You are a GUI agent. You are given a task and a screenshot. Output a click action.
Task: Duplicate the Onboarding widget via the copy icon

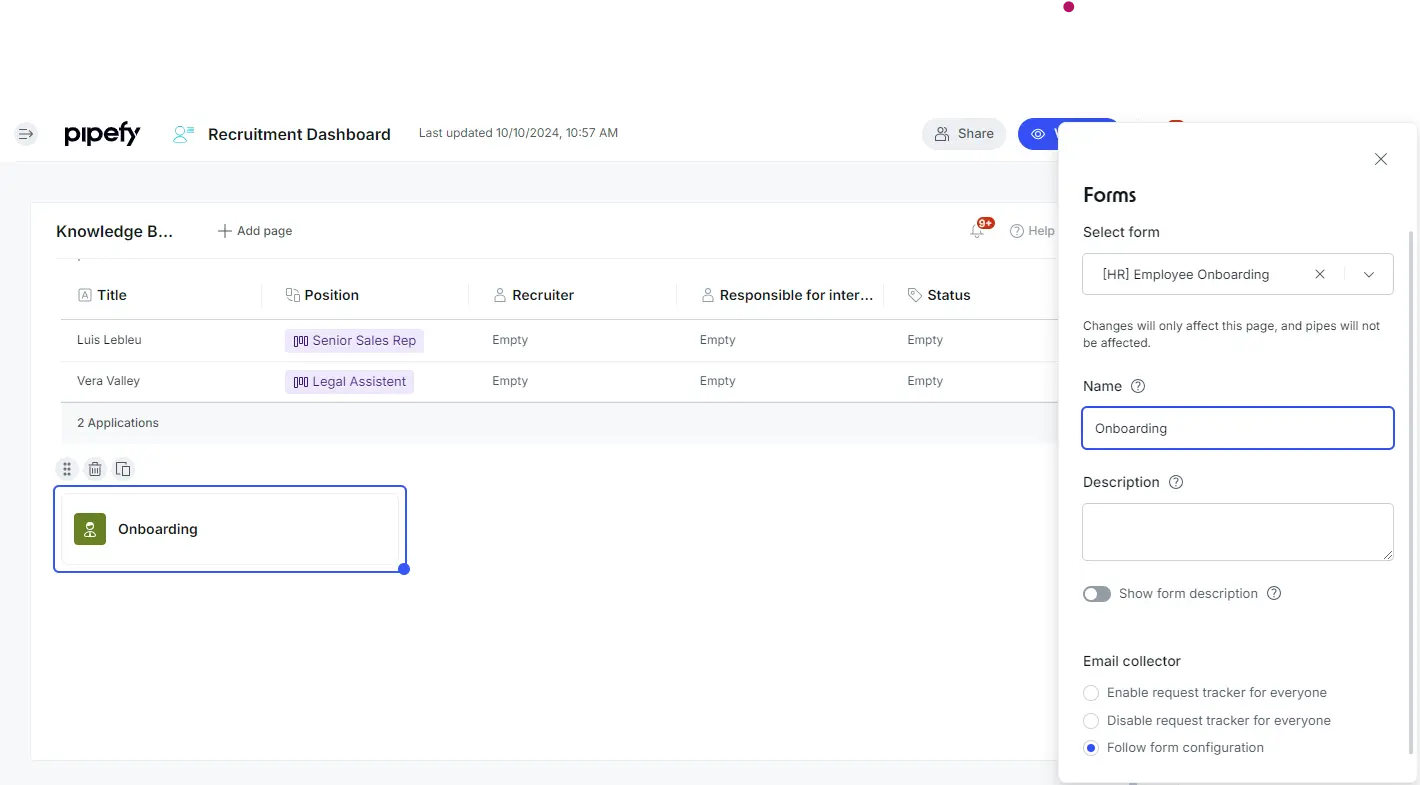pos(123,468)
